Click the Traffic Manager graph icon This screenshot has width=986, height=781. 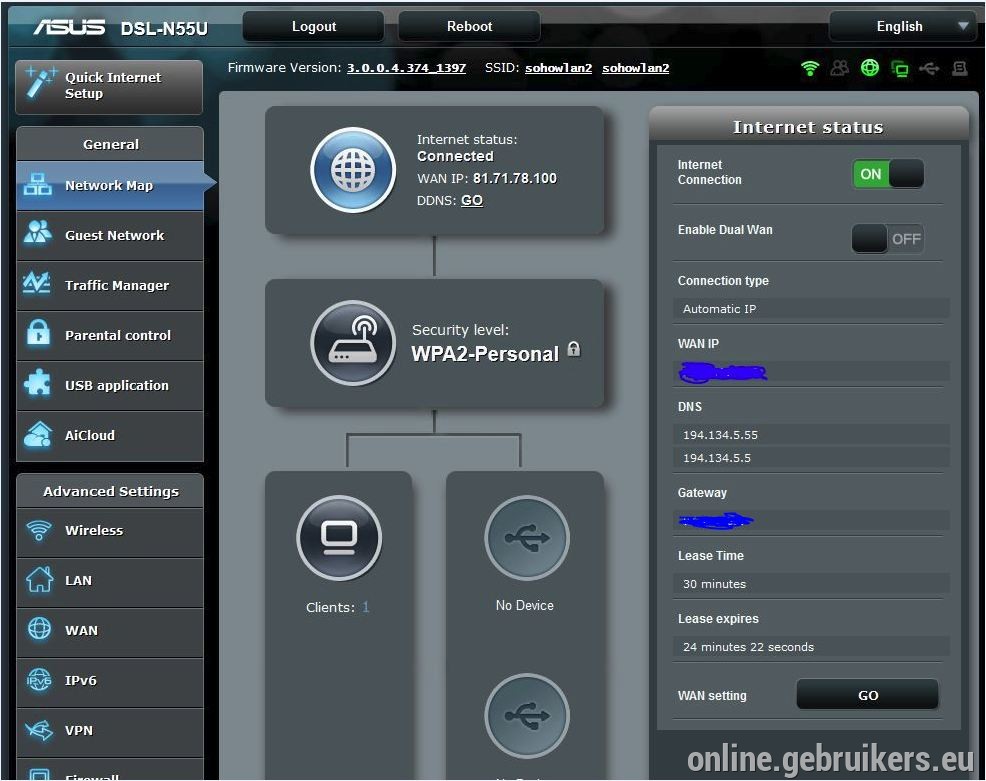[x=36, y=283]
